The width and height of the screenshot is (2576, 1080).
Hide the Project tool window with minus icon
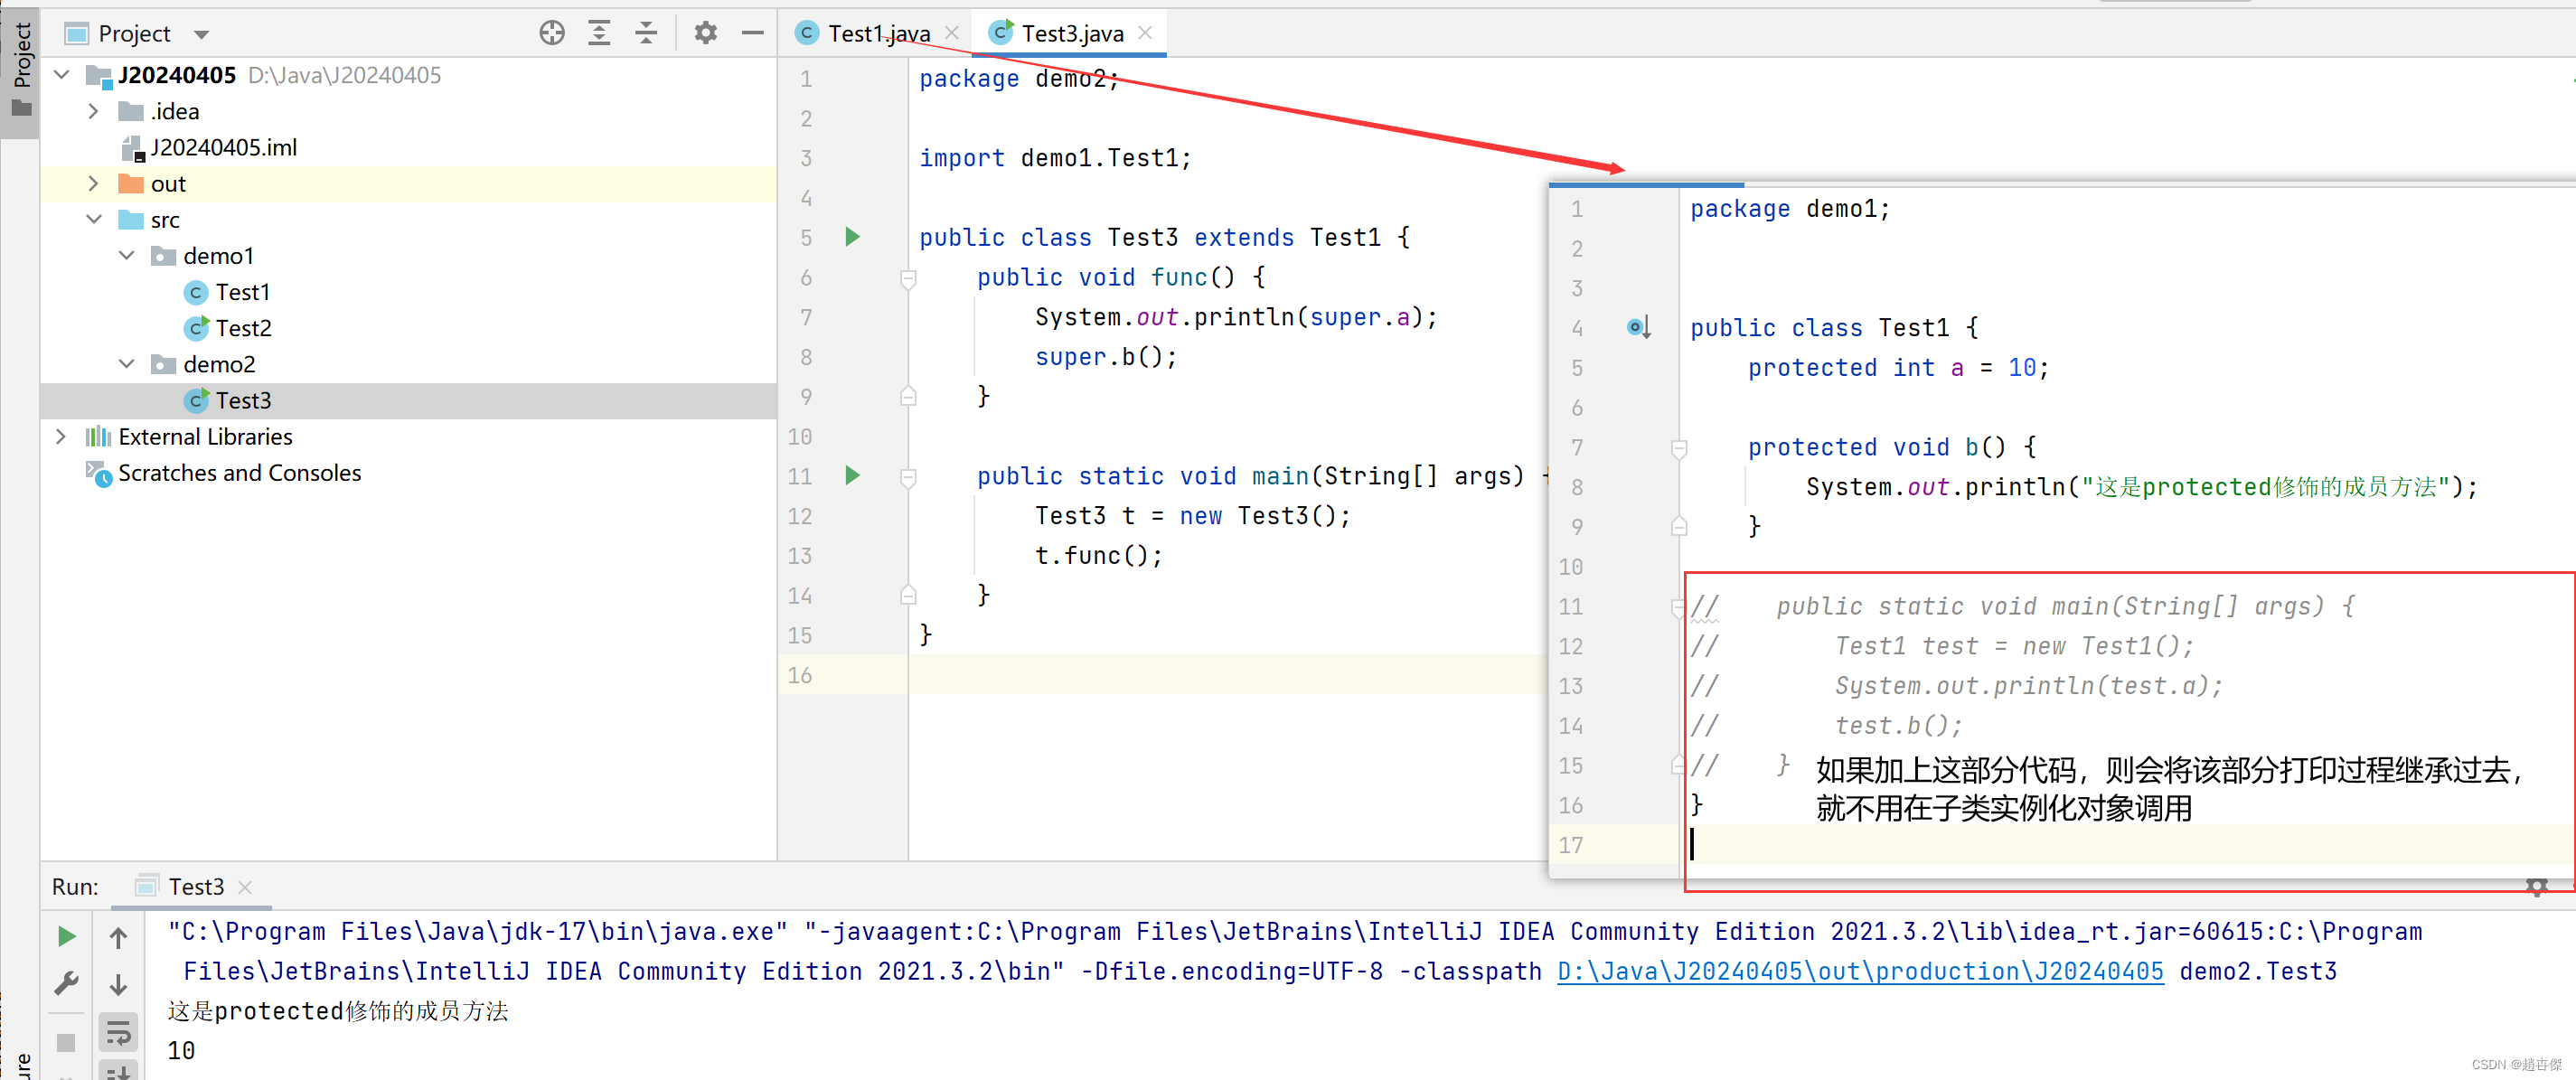pos(752,33)
